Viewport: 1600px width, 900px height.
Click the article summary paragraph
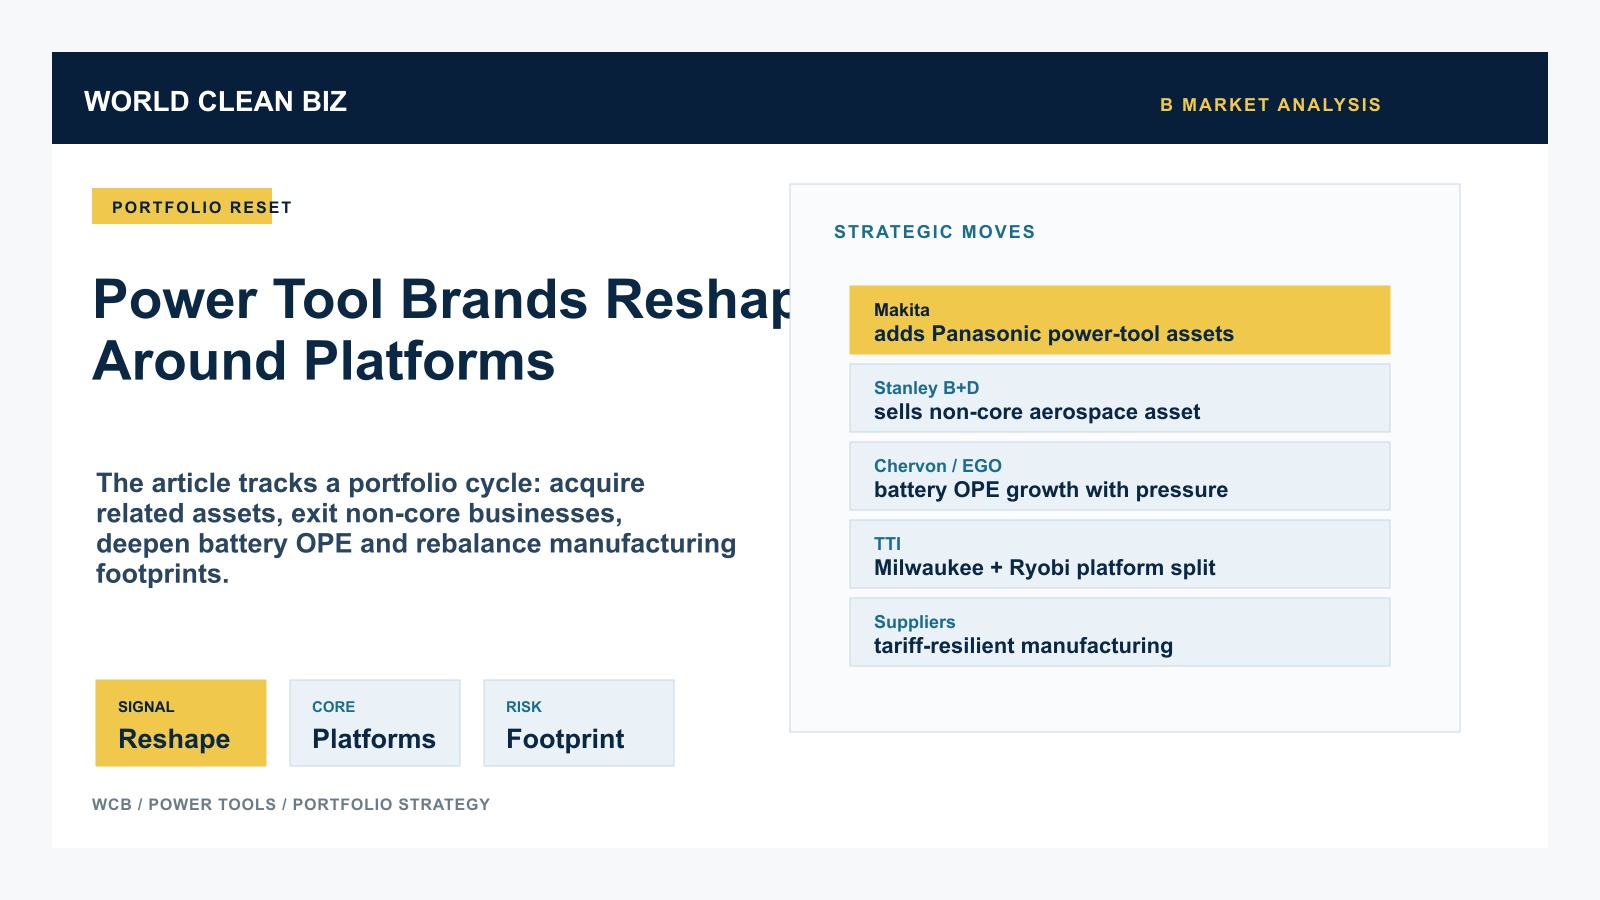coord(416,528)
